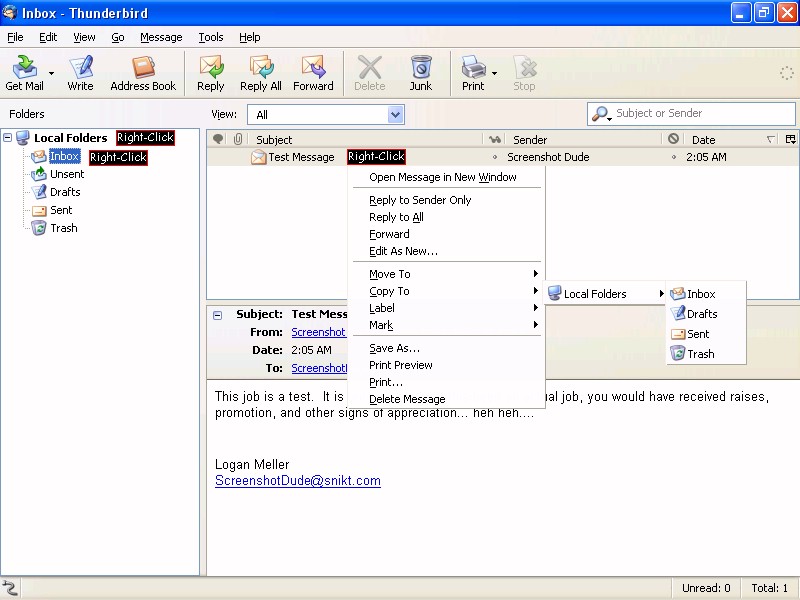800x600 pixels.
Task: Click the online/offline icon in status bar
Action: pos(10,588)
